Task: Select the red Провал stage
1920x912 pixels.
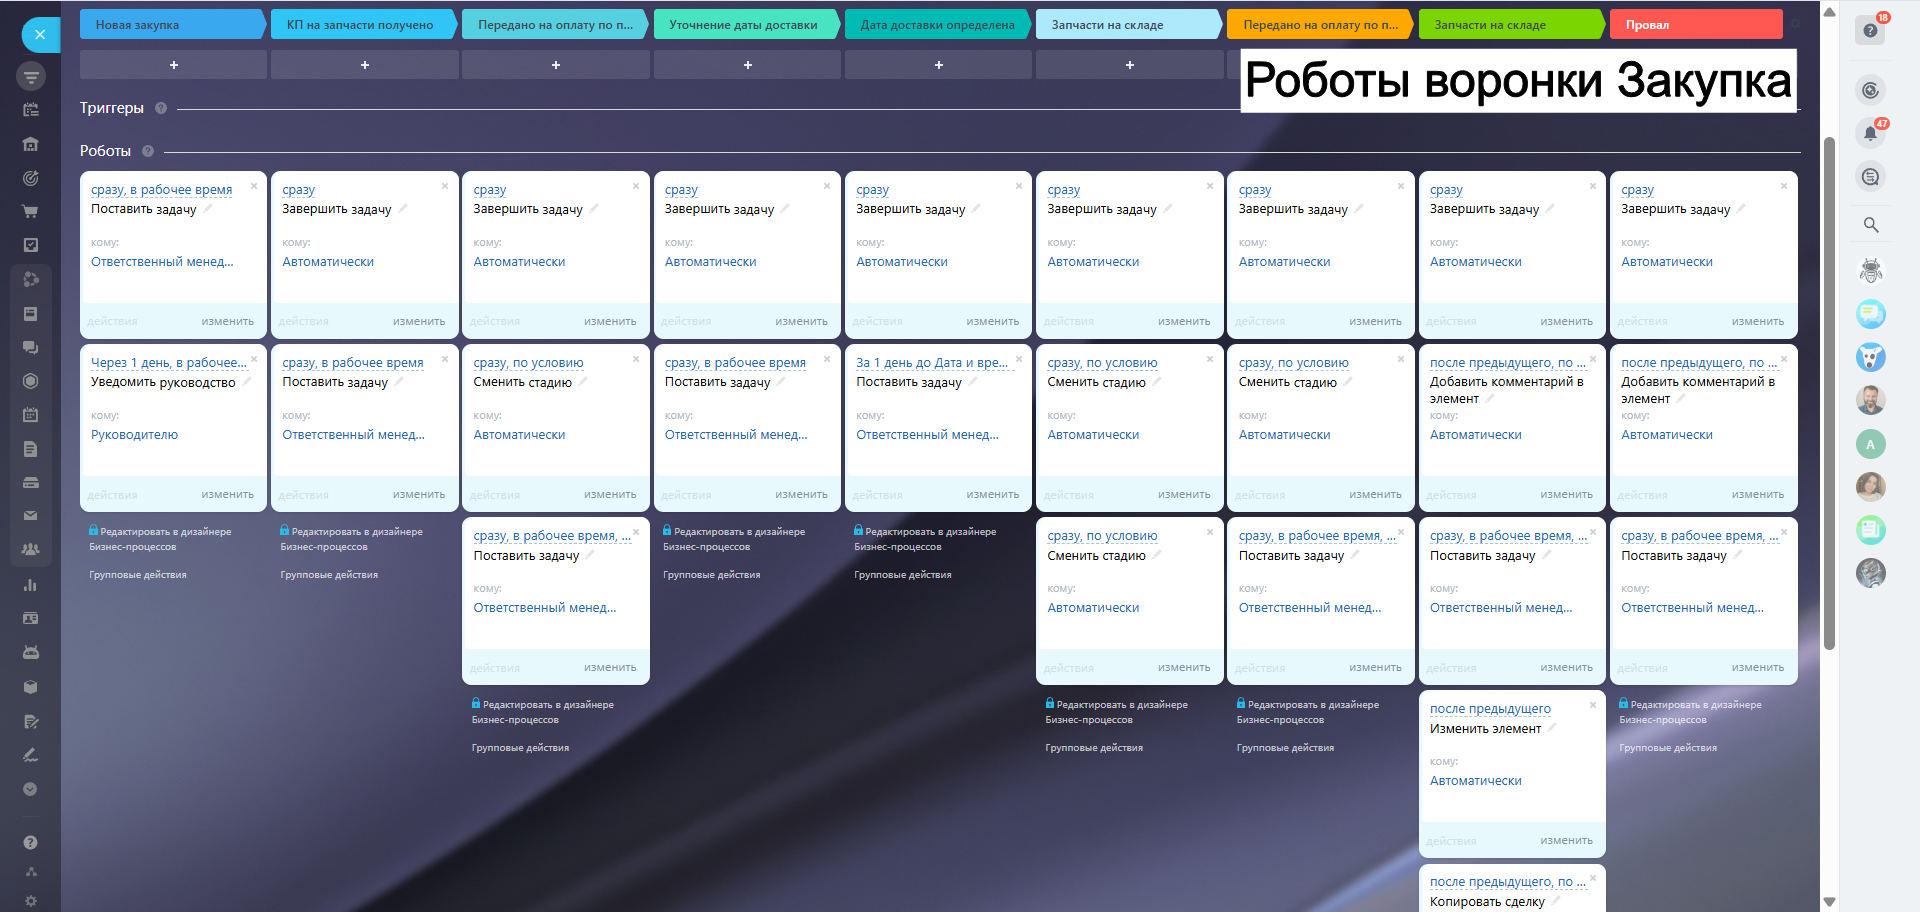Action: (1696, 25)
